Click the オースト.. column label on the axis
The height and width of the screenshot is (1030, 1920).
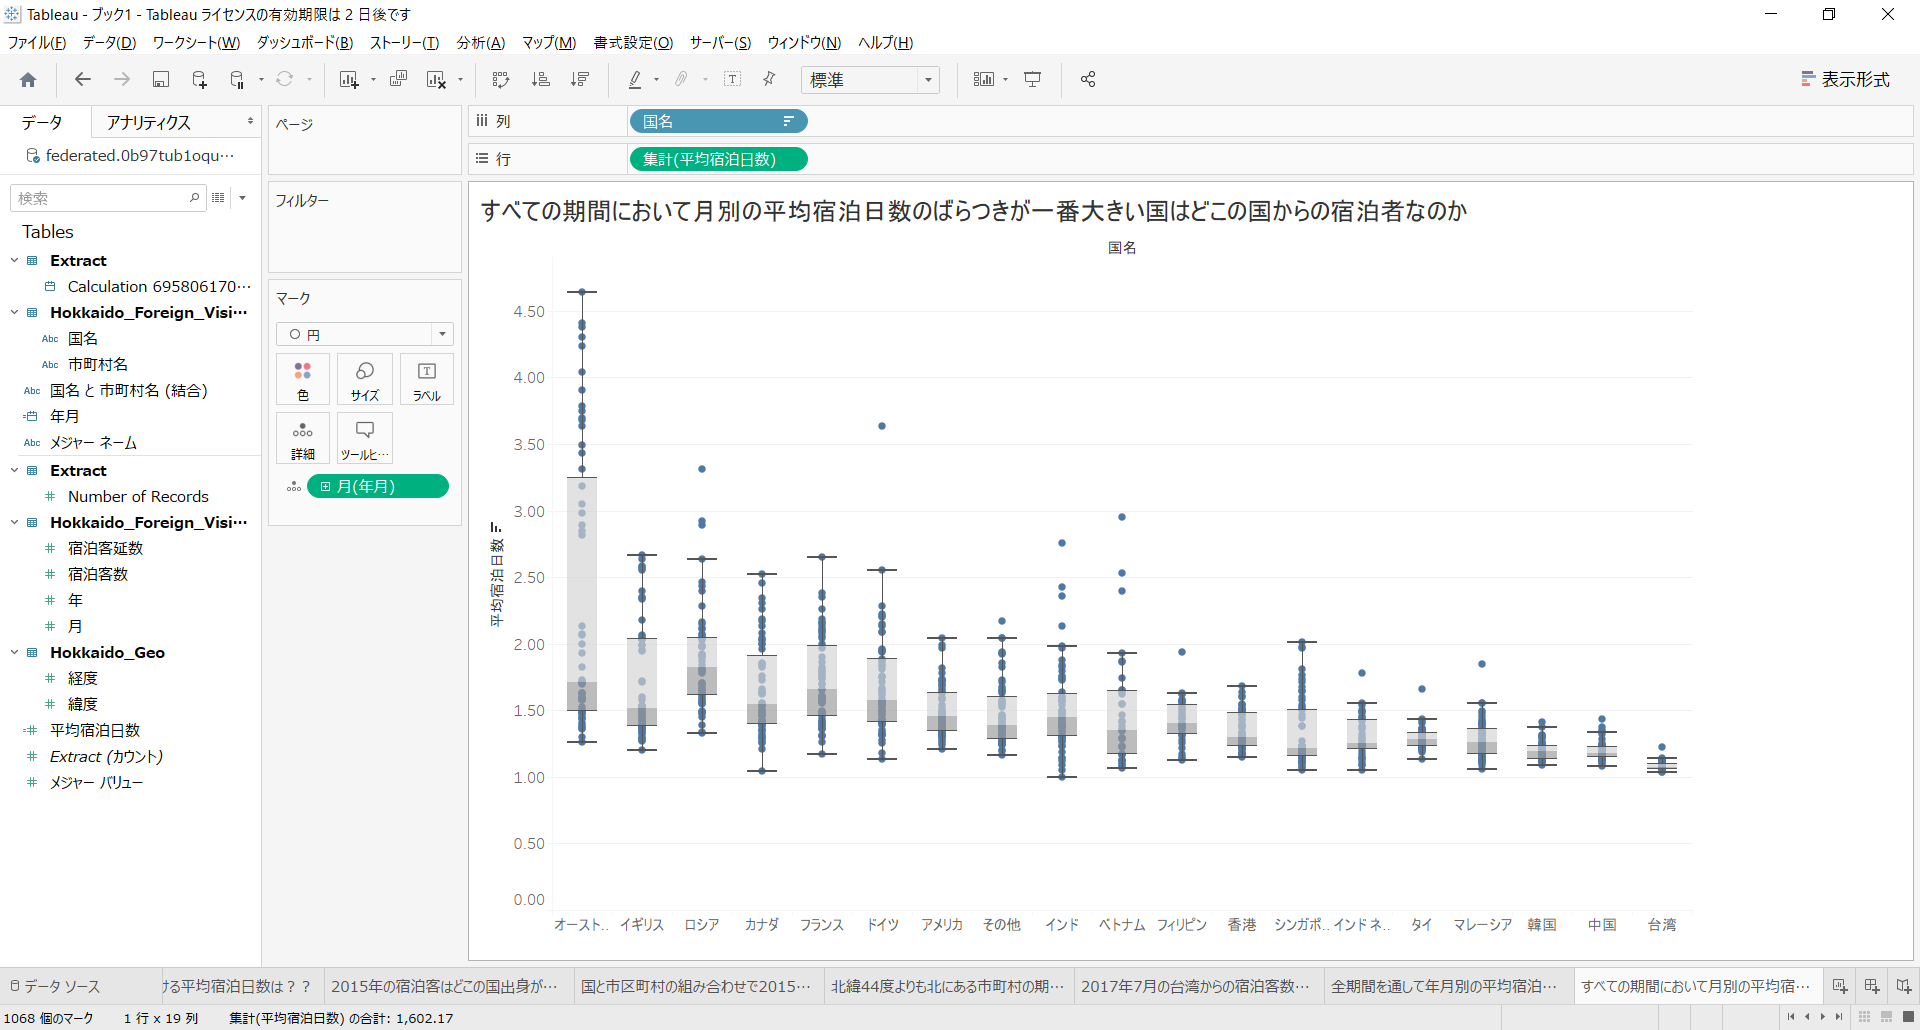click(581, 925)
